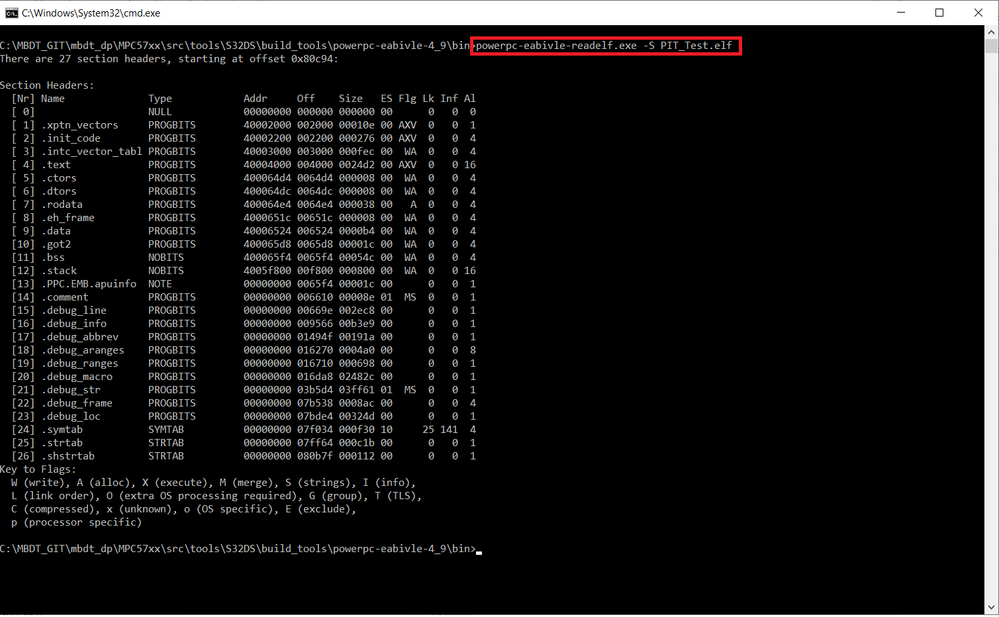This screenshot has width=999, height=617.
Task: Minimize the cmd.exe window
Action: (901, 13)
